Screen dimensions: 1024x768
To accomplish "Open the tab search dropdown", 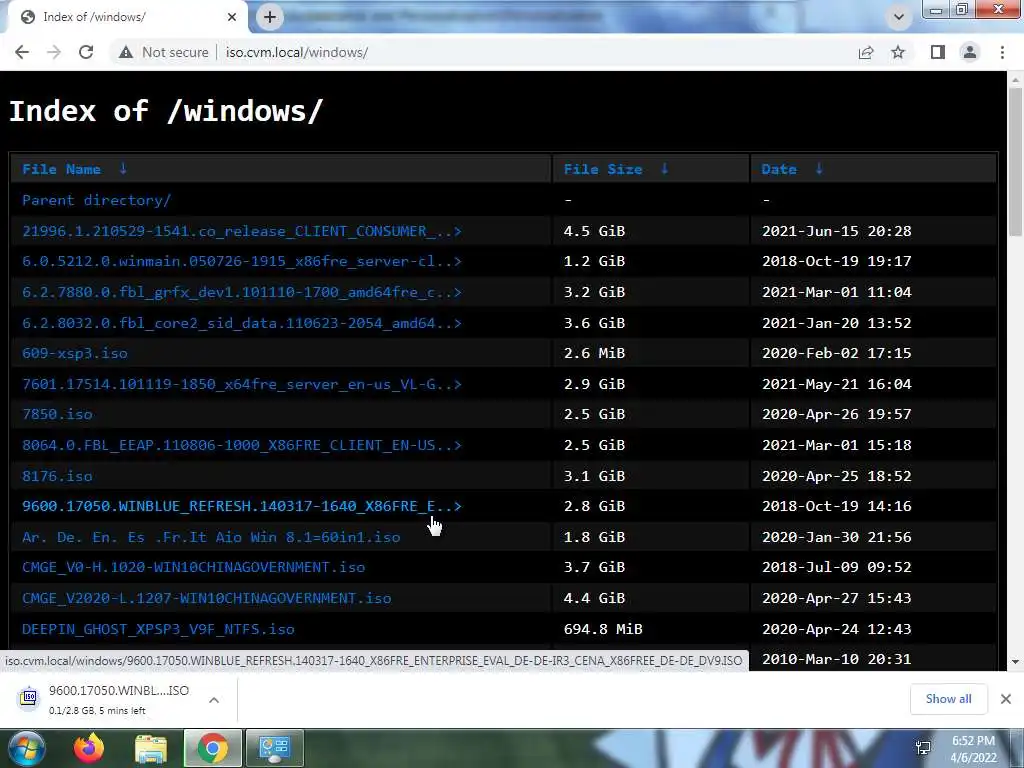I will tap(899, 17).
